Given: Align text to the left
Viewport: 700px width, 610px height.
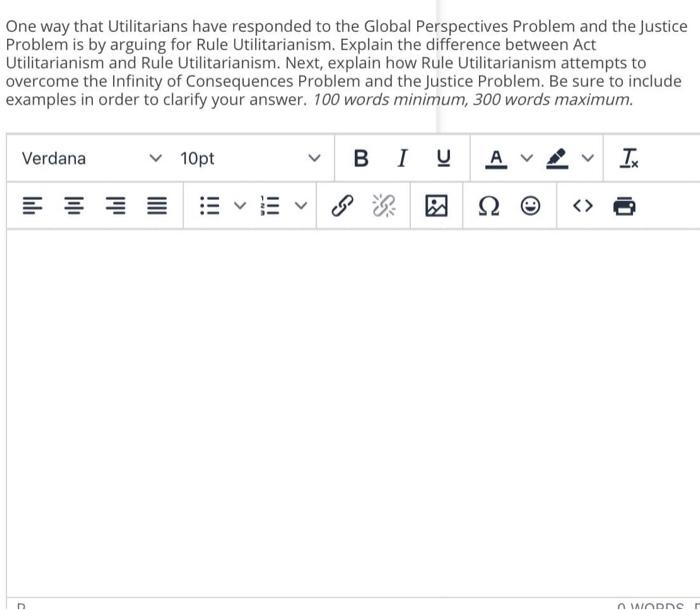Looking at the screenshot, I should [33, 206].
